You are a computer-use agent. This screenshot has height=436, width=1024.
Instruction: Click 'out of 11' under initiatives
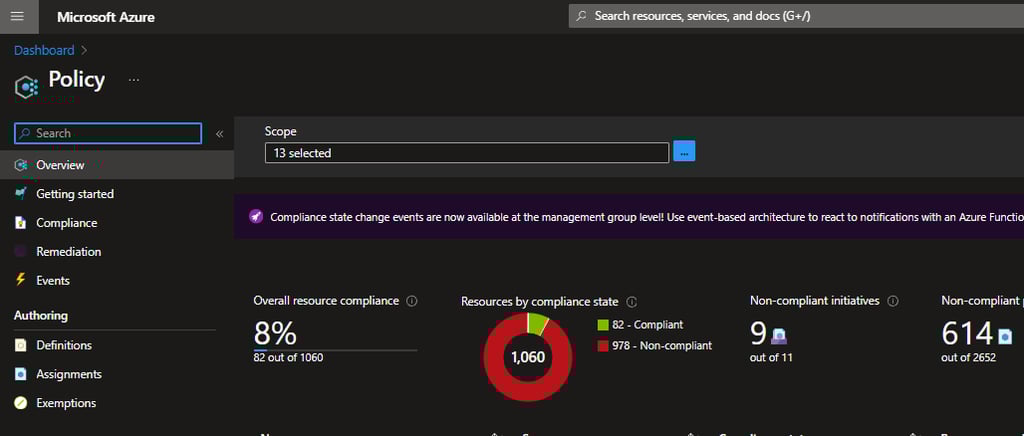click(771, 358)
